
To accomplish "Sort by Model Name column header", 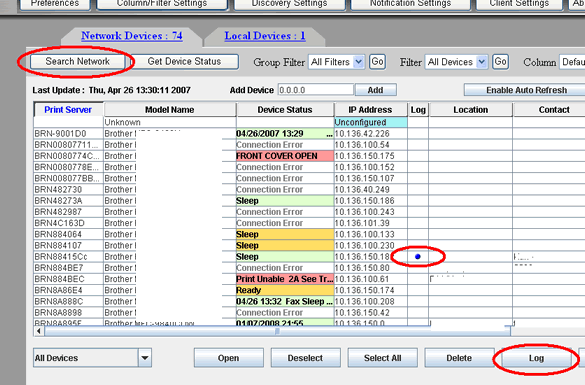I will pyautogui.click(x=170, y=110).
